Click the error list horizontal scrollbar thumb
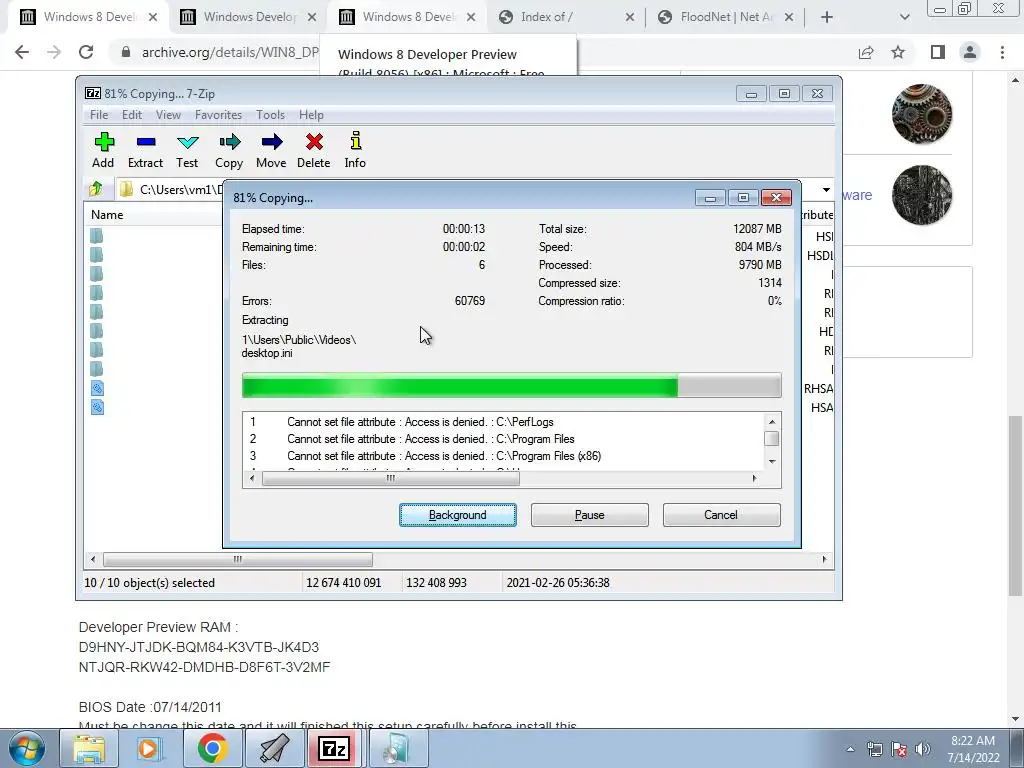1024x768 pixels. click(391, 478)
